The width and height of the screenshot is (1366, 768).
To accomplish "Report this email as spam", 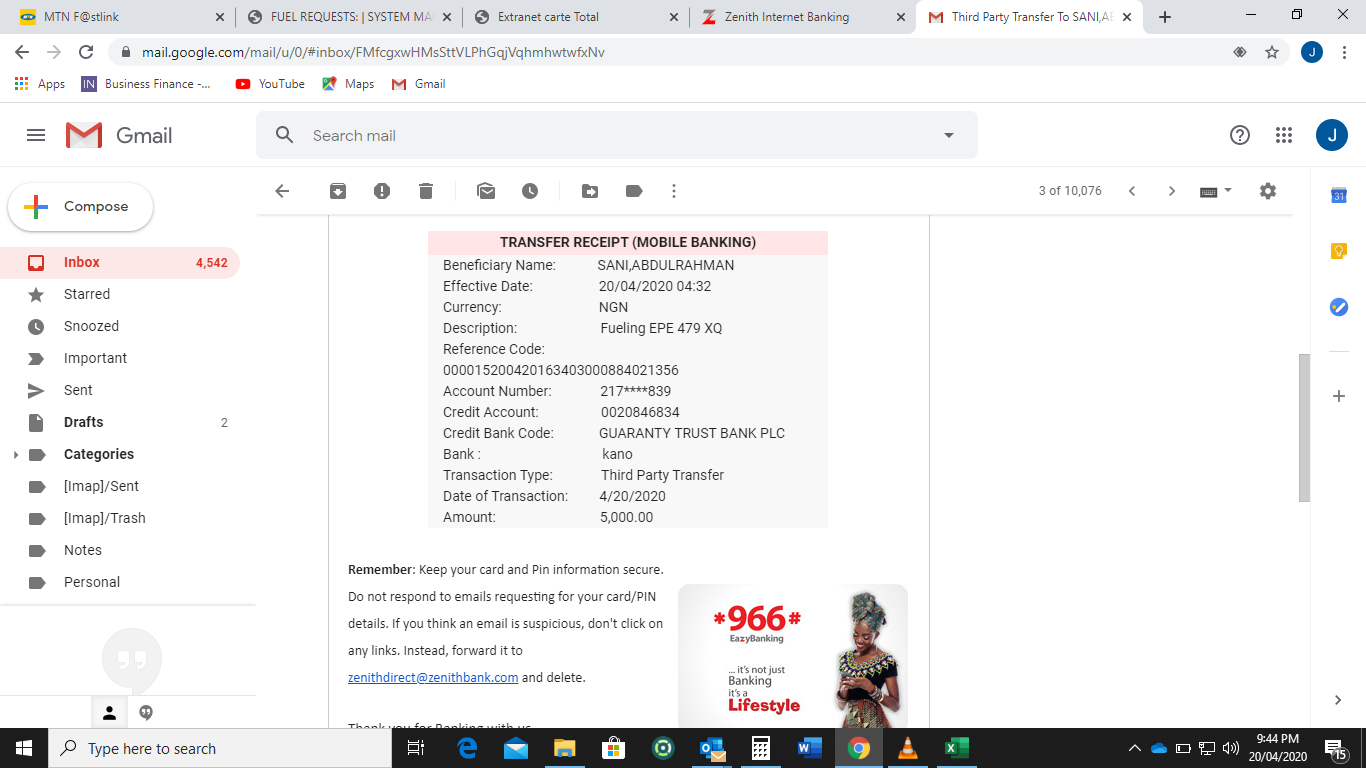I will 382,191.
